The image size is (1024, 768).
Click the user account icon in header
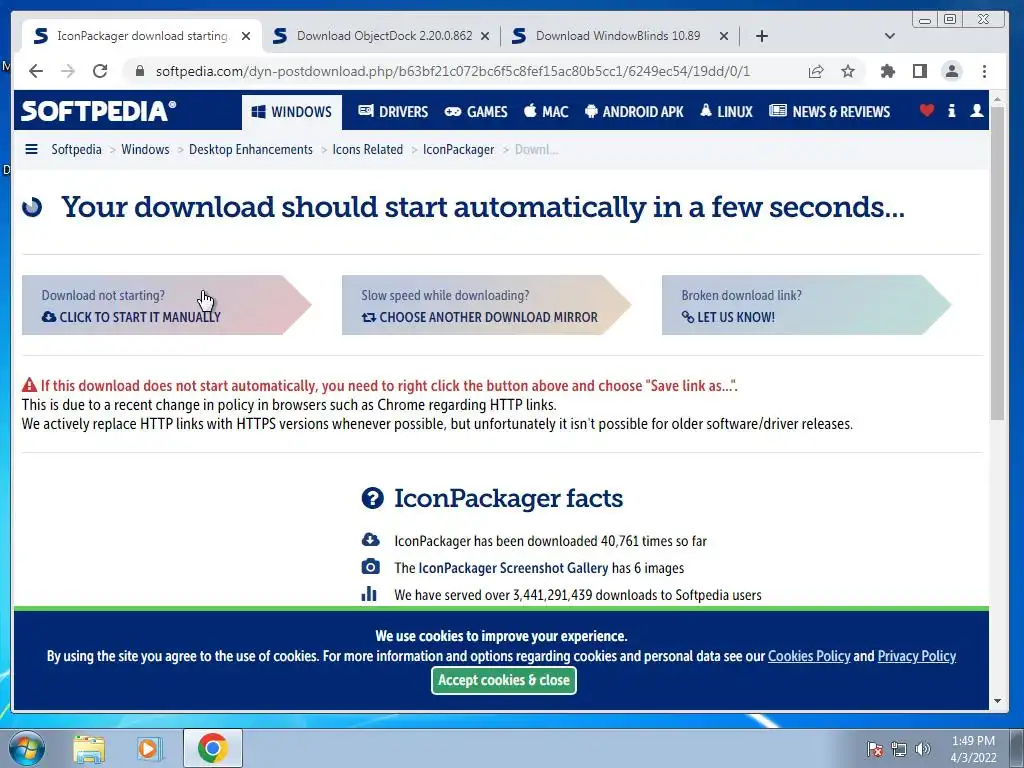click(976, 110)
